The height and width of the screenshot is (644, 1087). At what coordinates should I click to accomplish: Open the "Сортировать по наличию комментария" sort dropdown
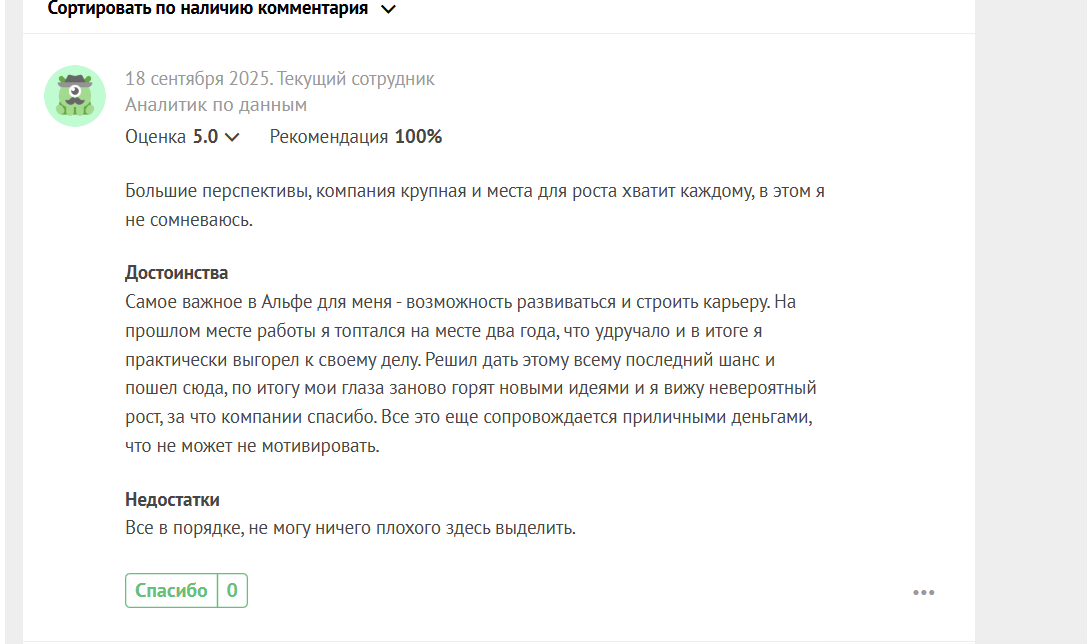pyautogui.click(x=221, y=9)
